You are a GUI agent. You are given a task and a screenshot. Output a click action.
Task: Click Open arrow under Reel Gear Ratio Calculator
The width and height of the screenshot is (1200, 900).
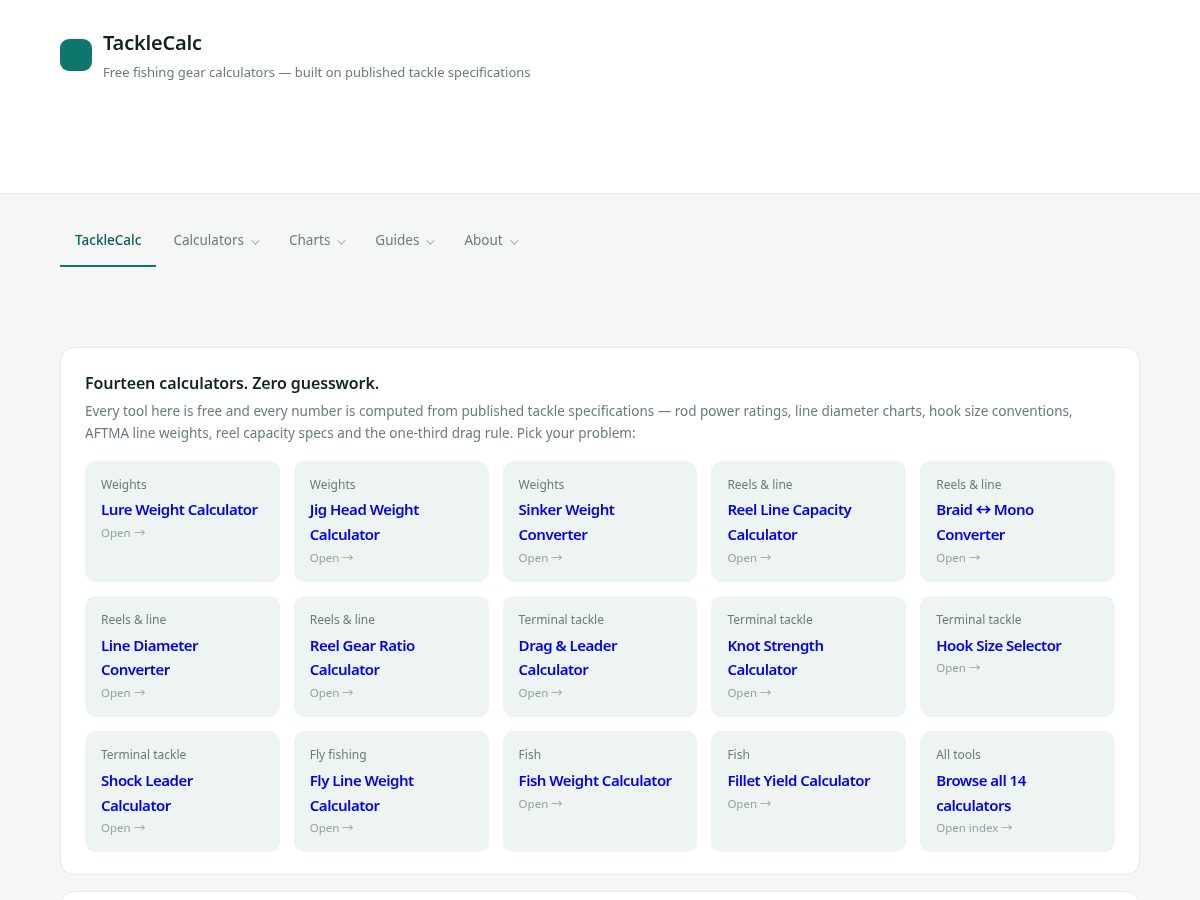pos(332,693)
